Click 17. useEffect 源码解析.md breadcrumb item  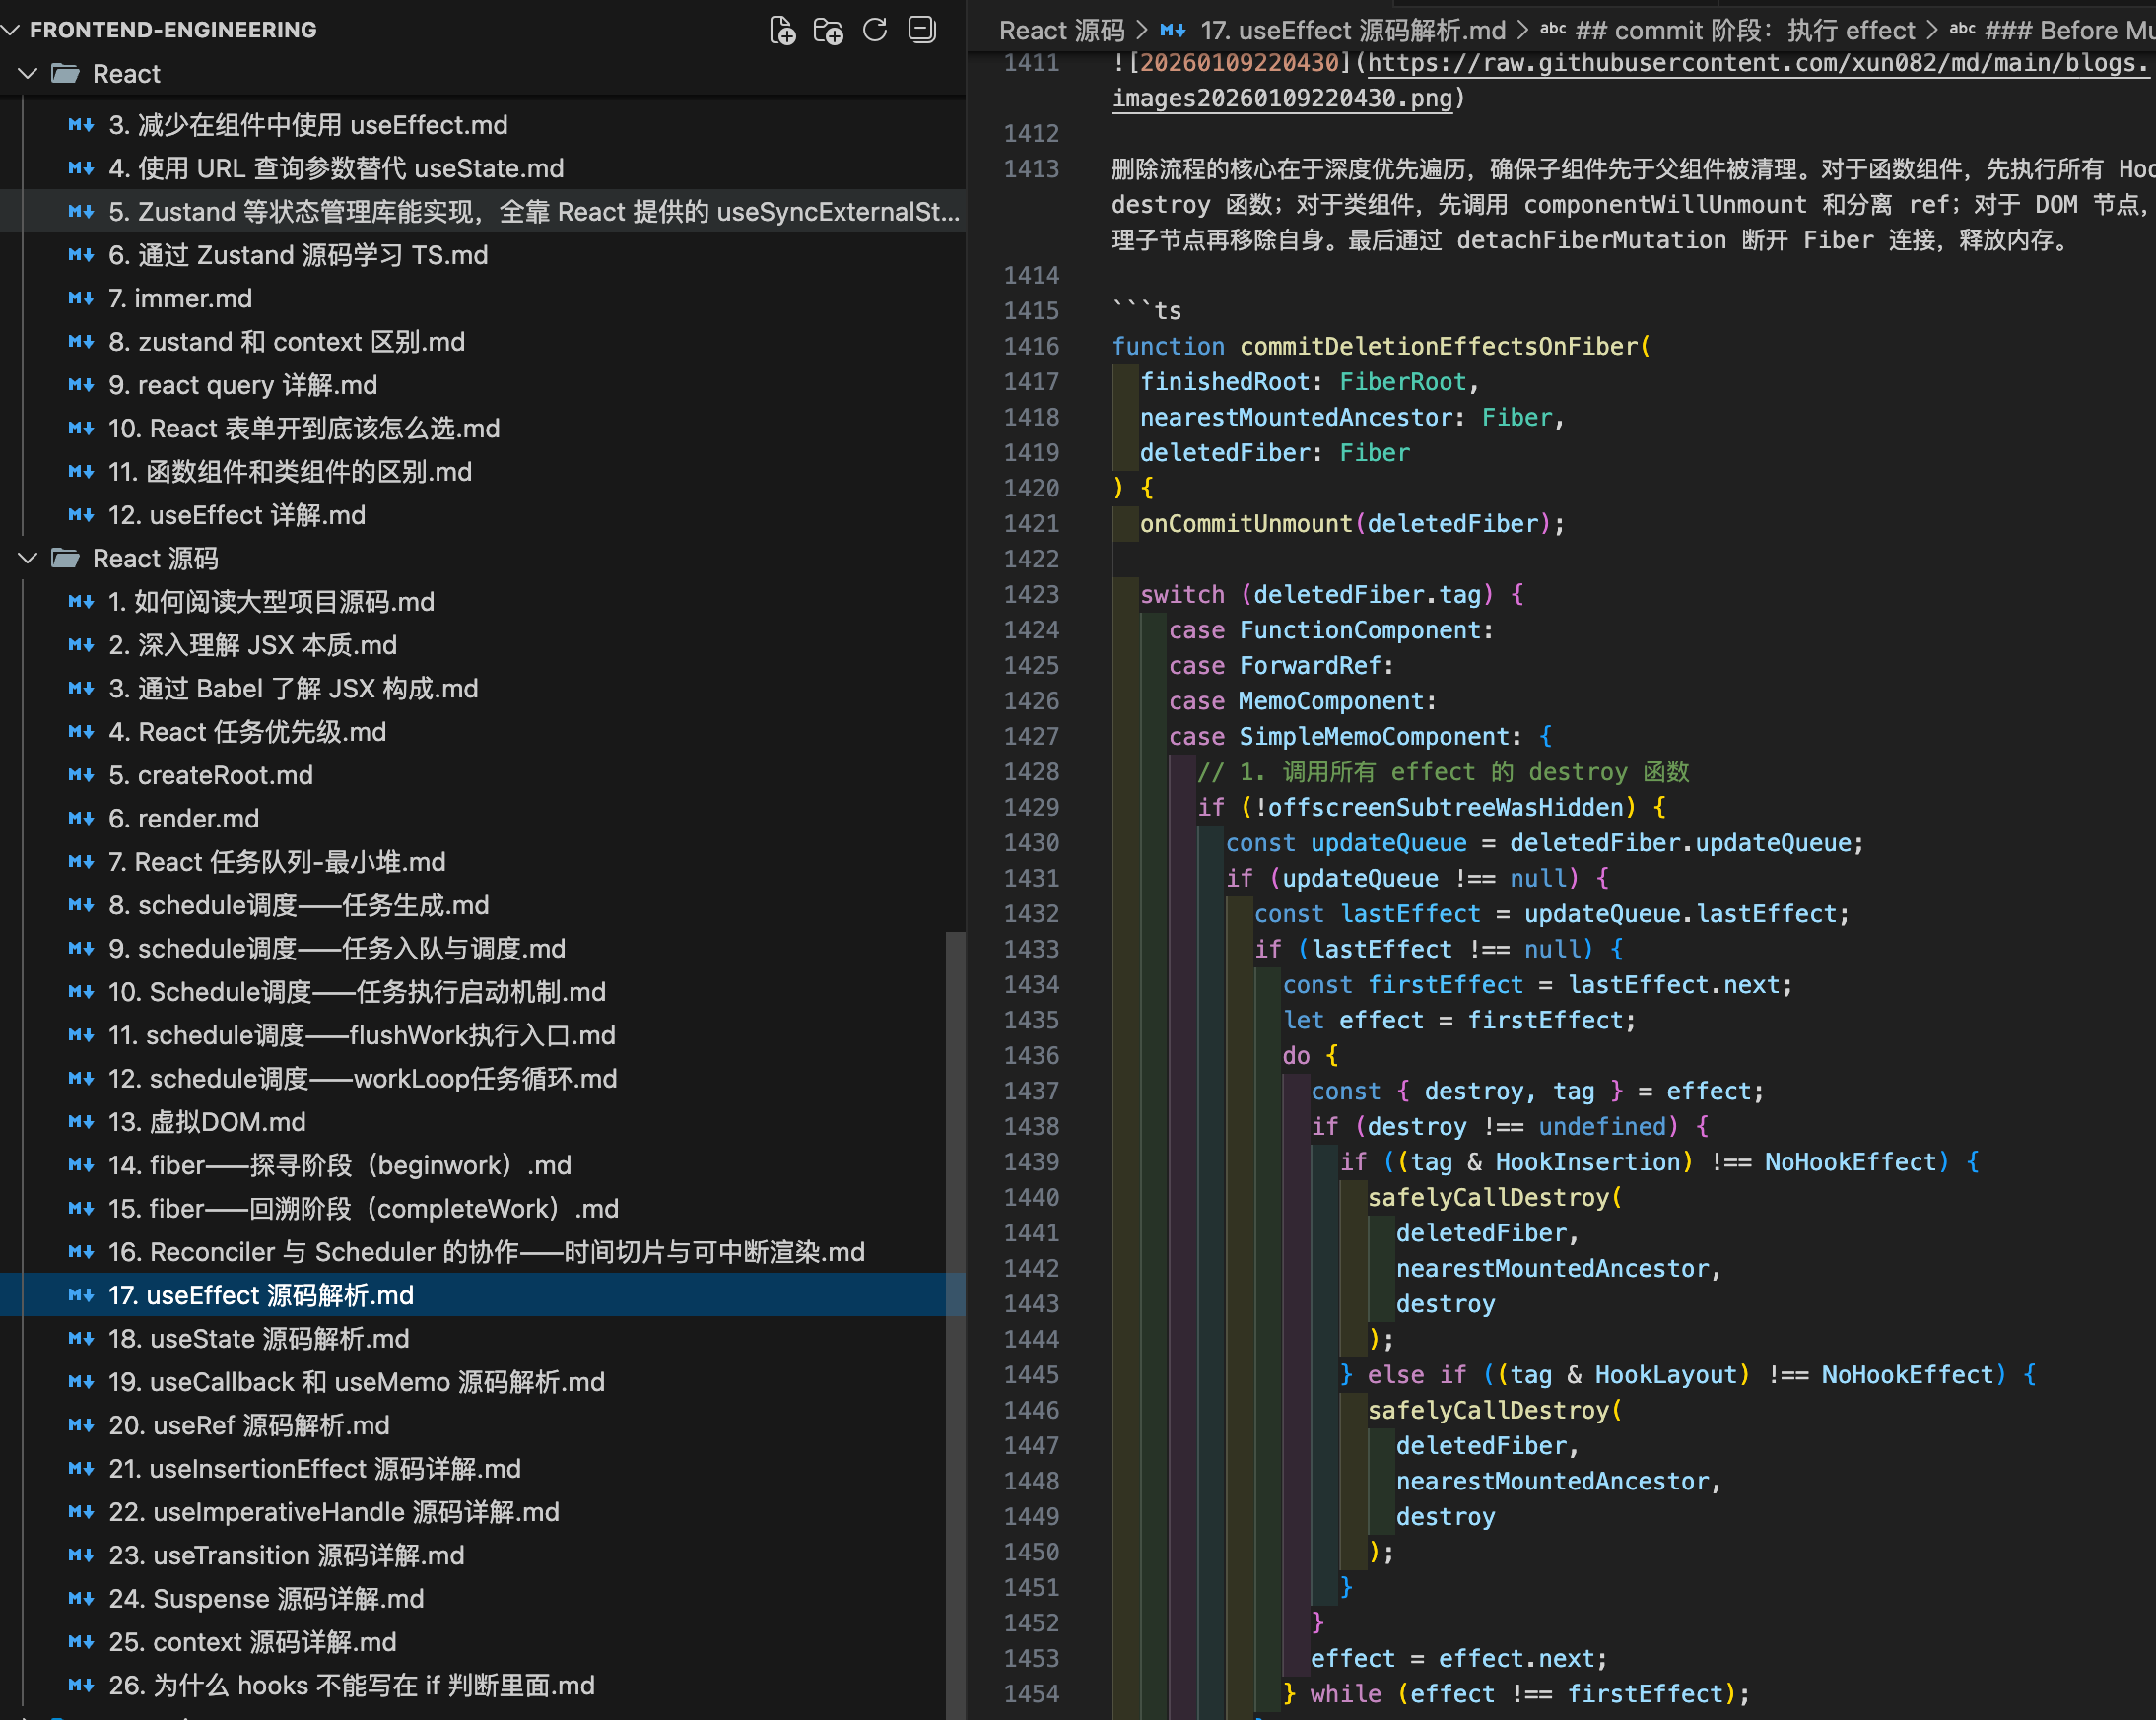pyautogui.click(x=1352, y=30)
